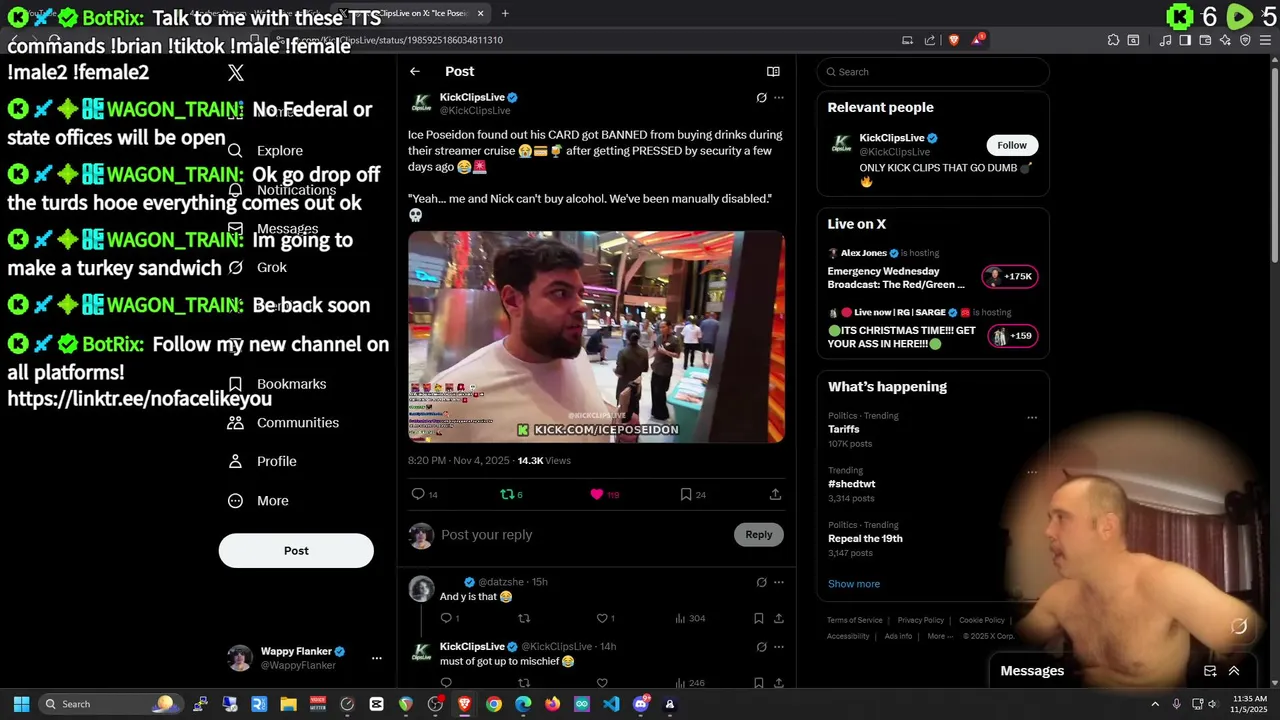Click the X search box
The height and width of the screenshot is (720, 1280).
[933, 72]
